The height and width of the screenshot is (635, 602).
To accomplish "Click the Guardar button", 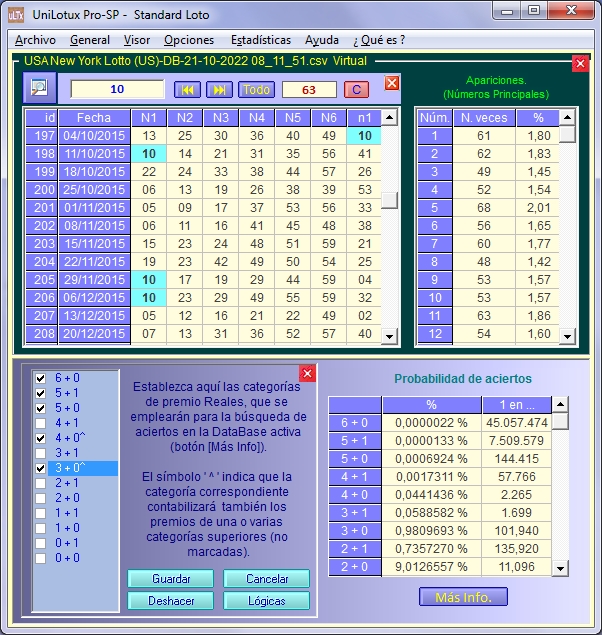I will (x=170, y=579).
